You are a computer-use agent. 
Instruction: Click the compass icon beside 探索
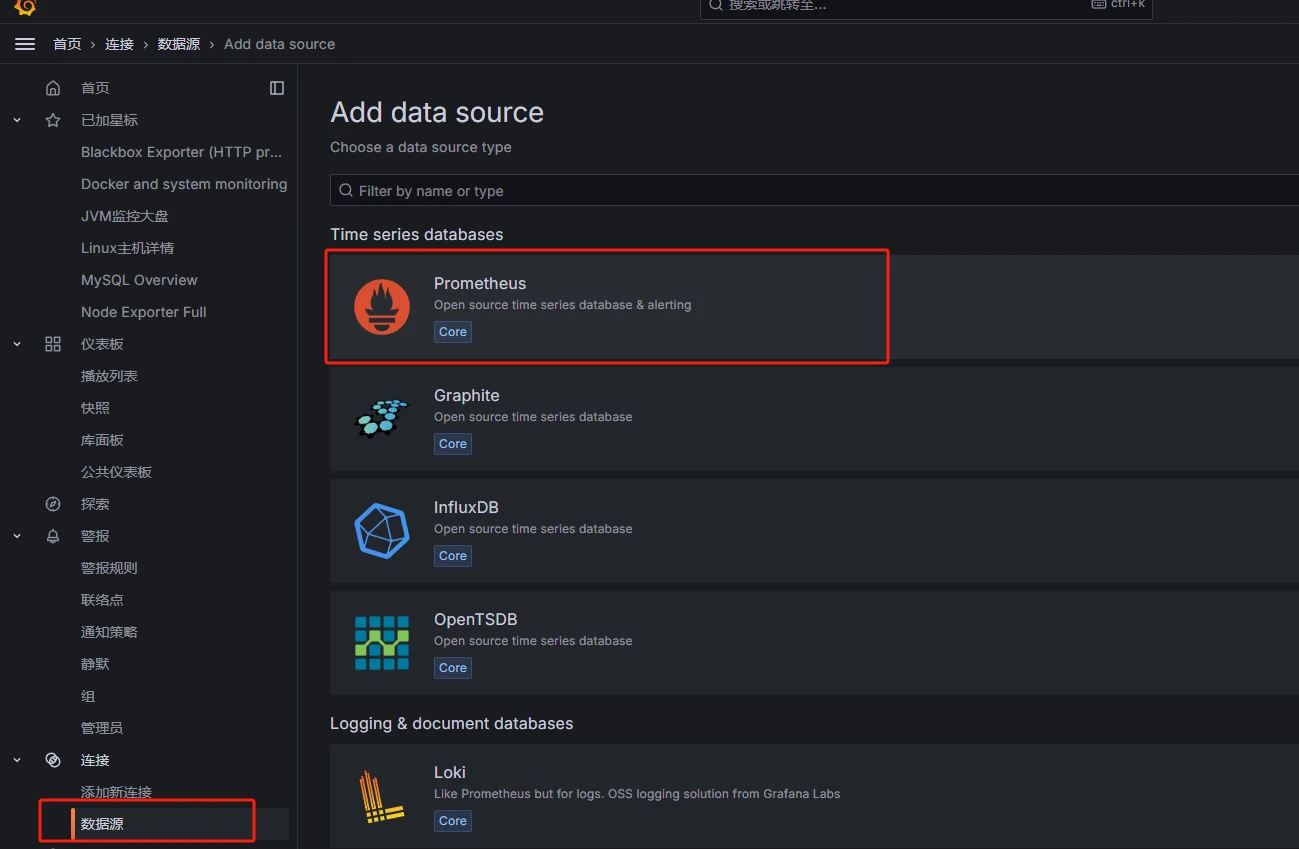click(x=53, y=504)
